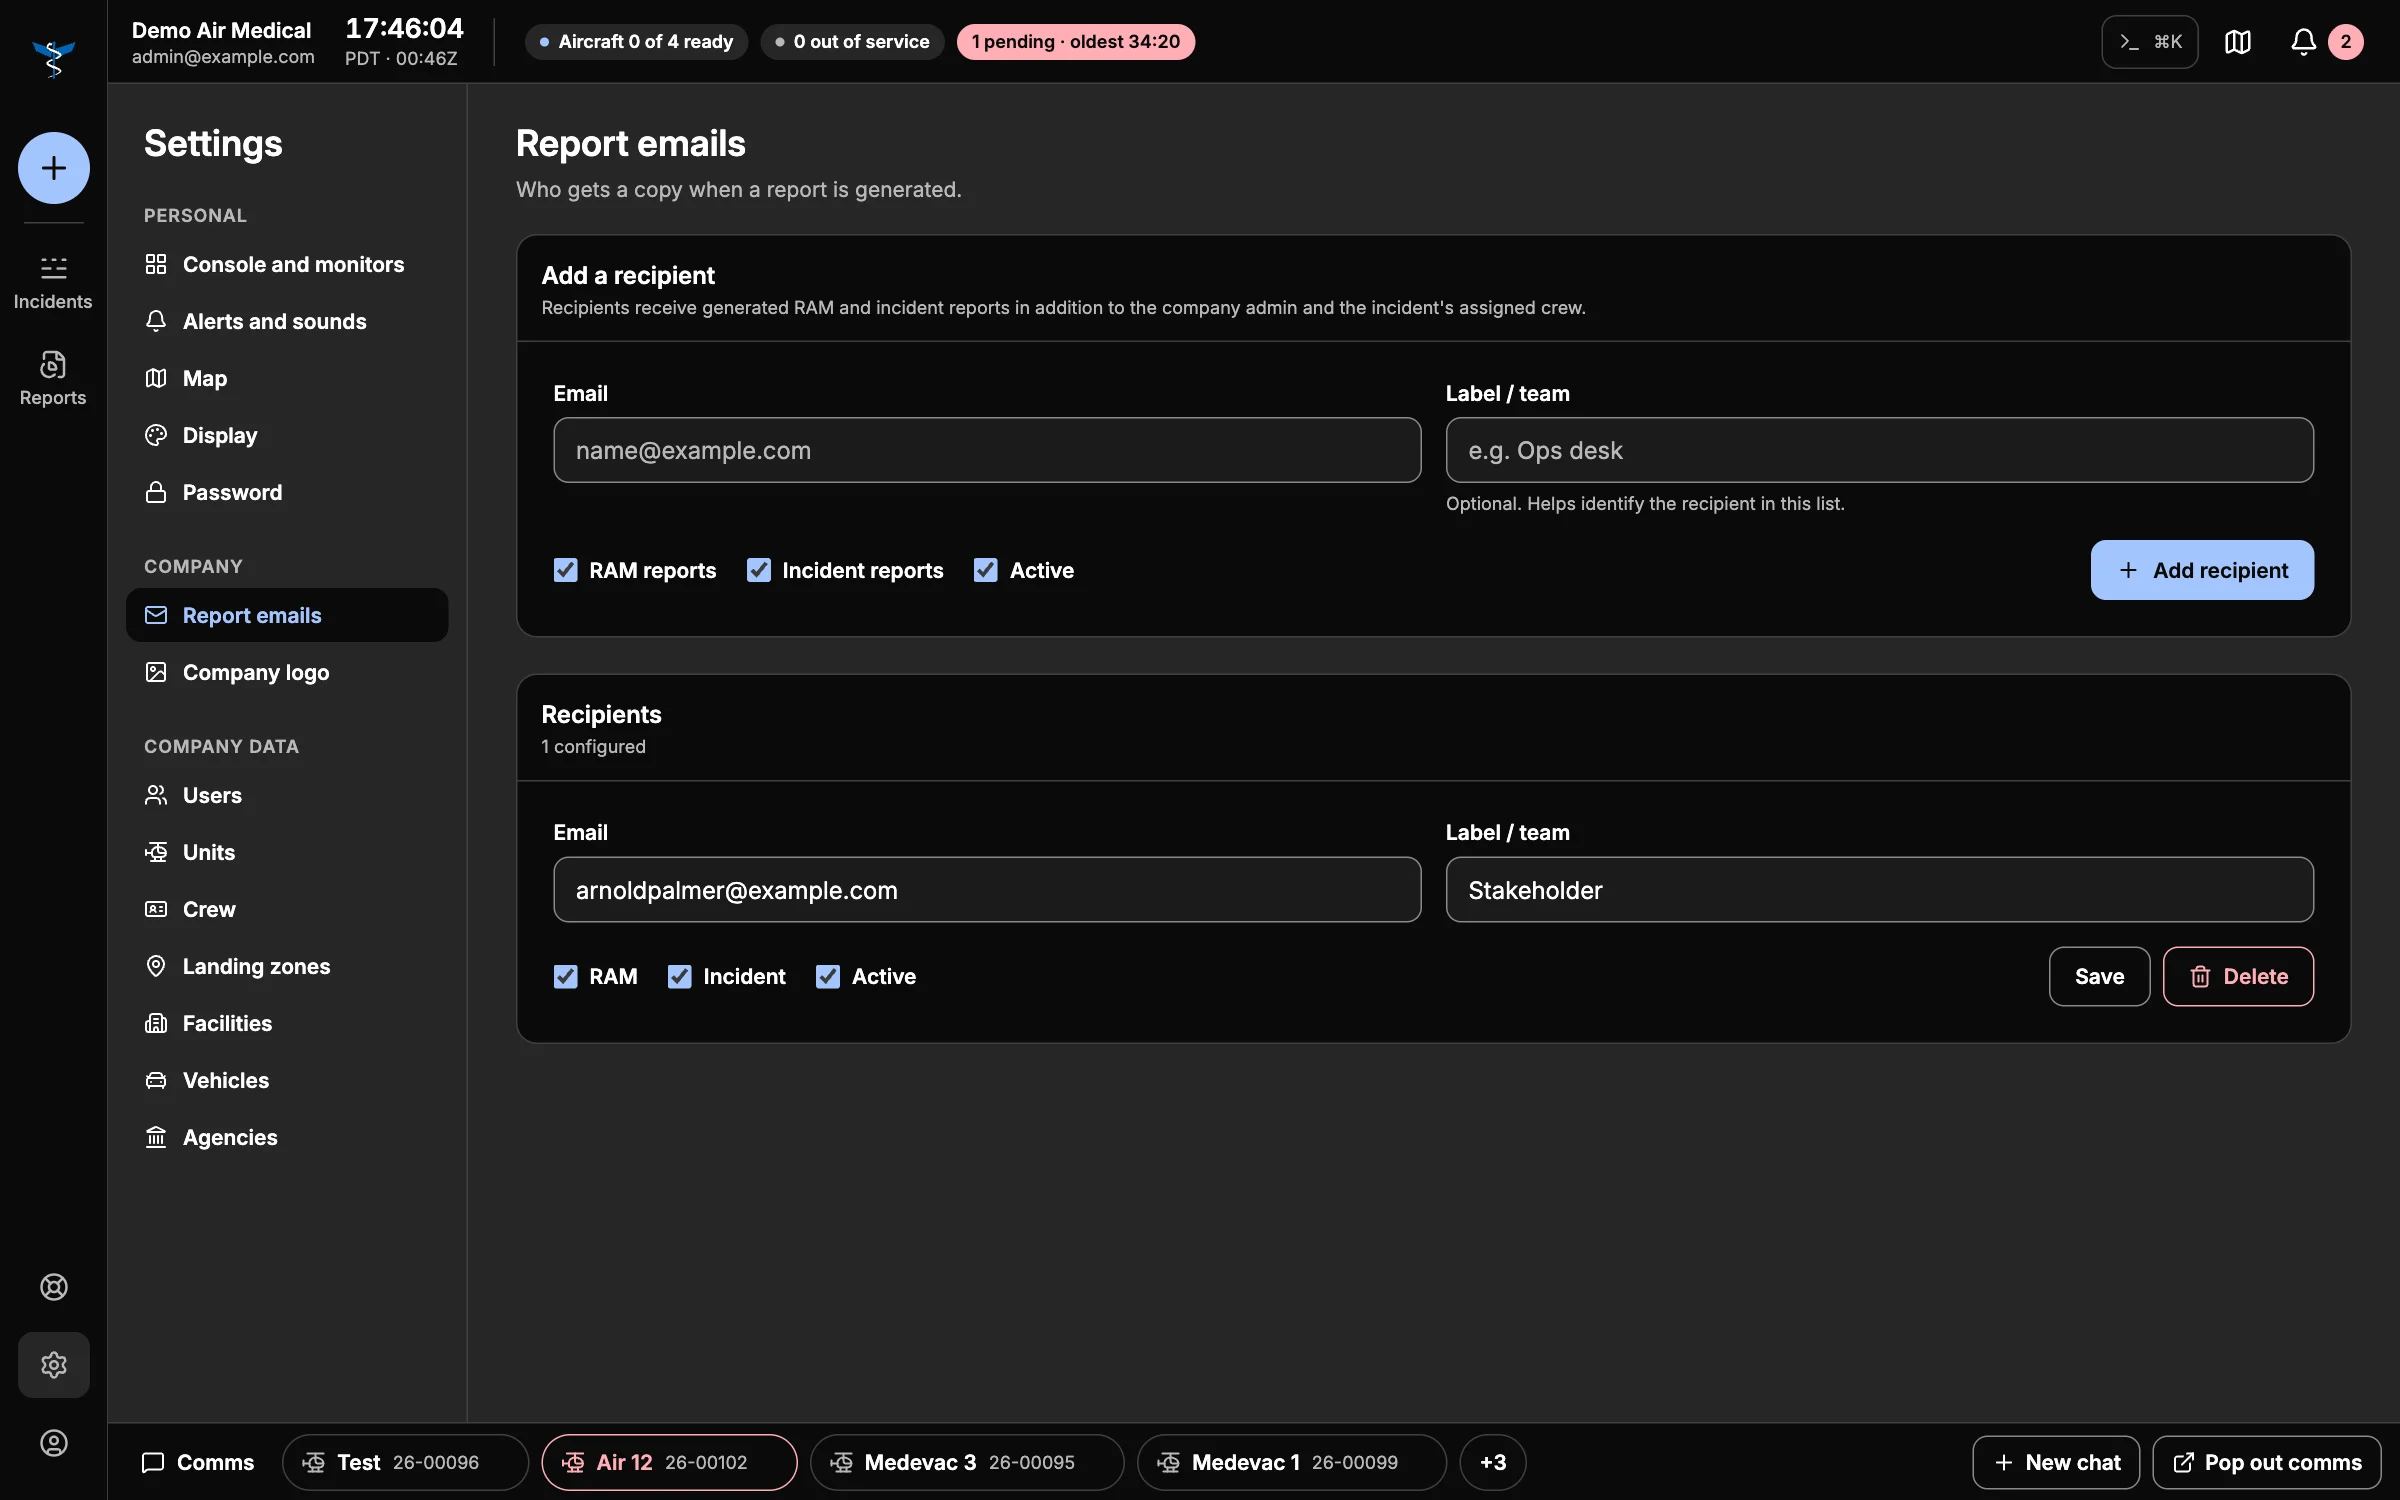Open the map icon in top bar
This screenshot has height=1500, width=2400.
pyautogui.click(x=2238, y=42)
